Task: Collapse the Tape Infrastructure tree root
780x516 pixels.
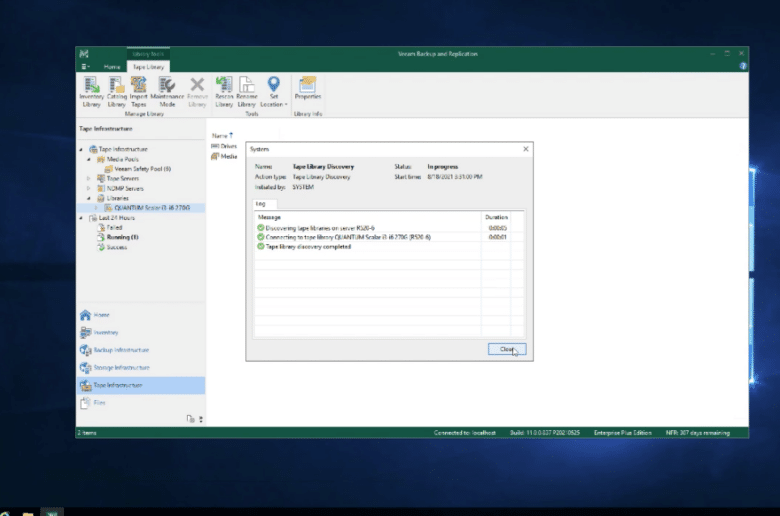Action: click(82, 149)
